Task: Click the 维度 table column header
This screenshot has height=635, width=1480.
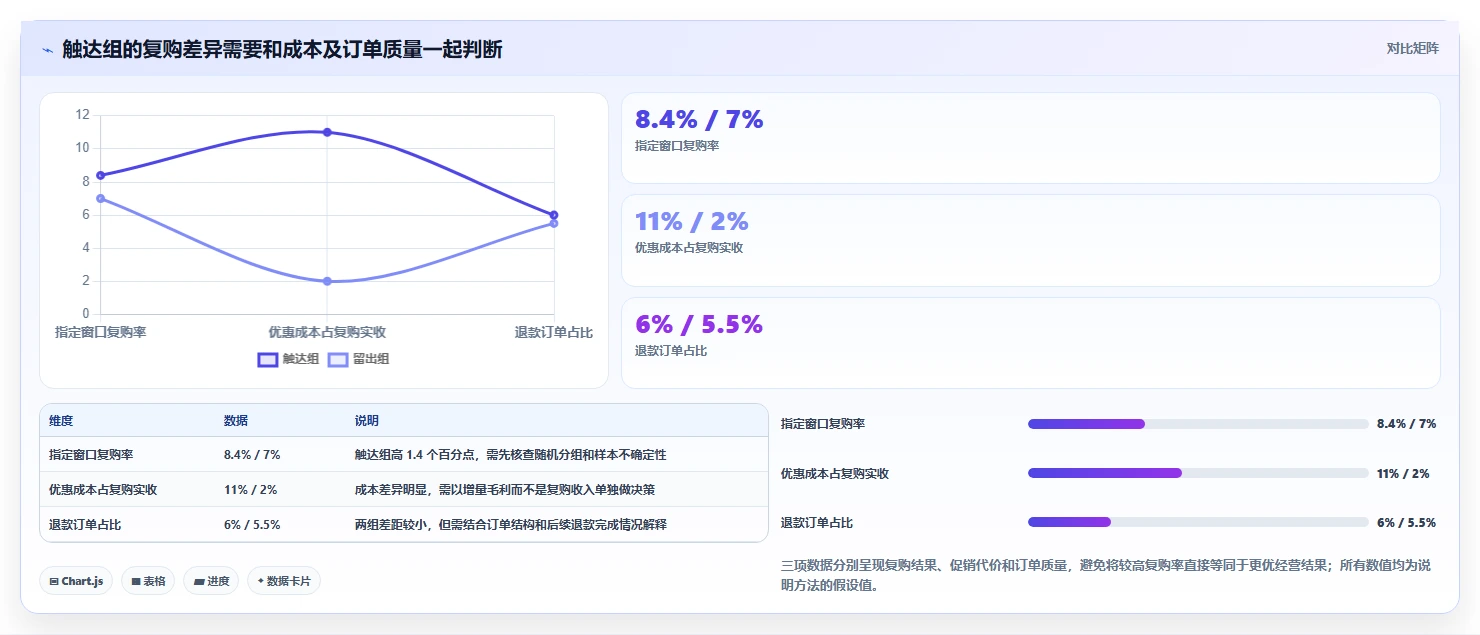Action: [61, 421]
